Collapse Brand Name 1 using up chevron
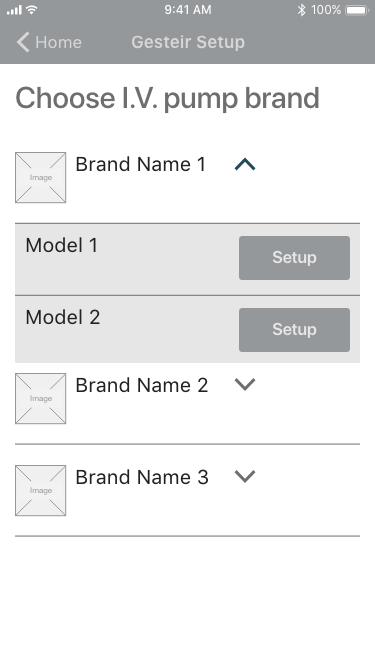This screenshot has width=375, height=667. [245, 164]
